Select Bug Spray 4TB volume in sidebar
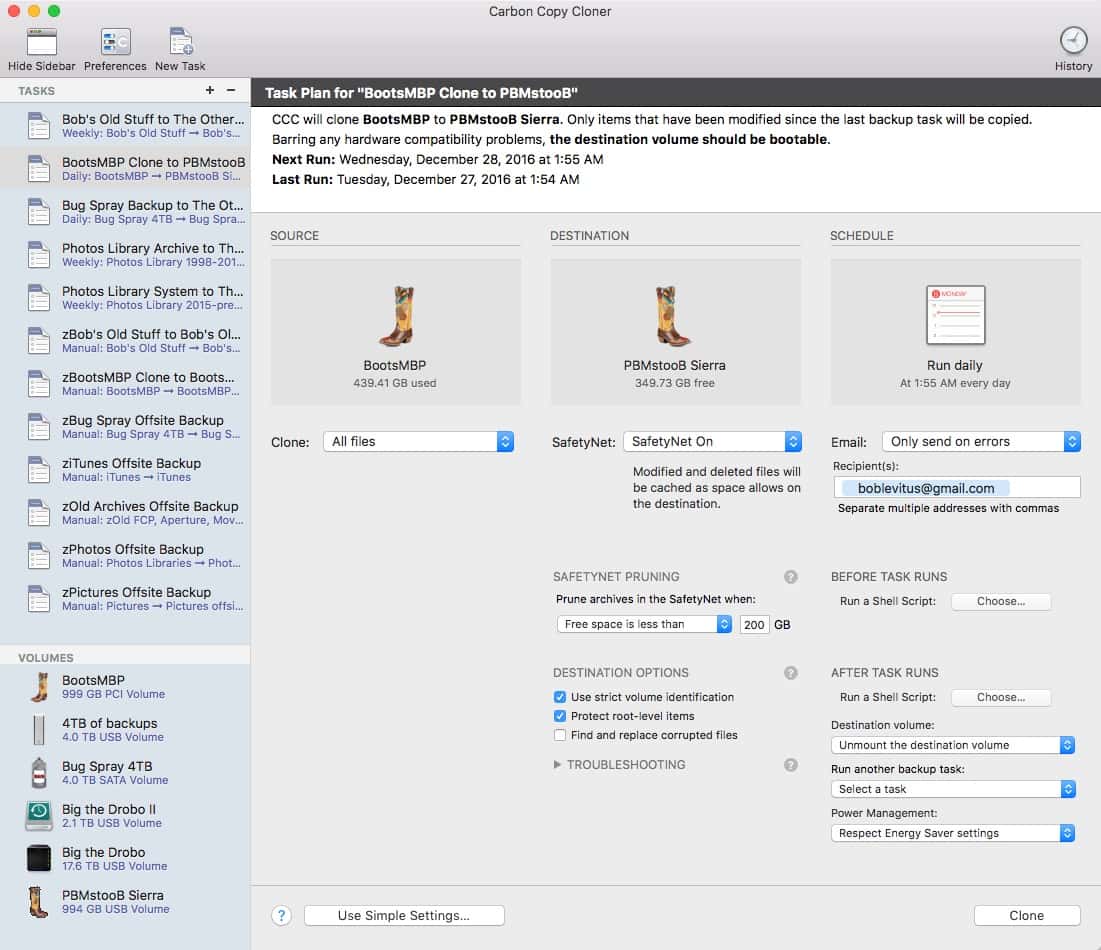The width and height of the screenshot is (1101, 950). [107, 772]
